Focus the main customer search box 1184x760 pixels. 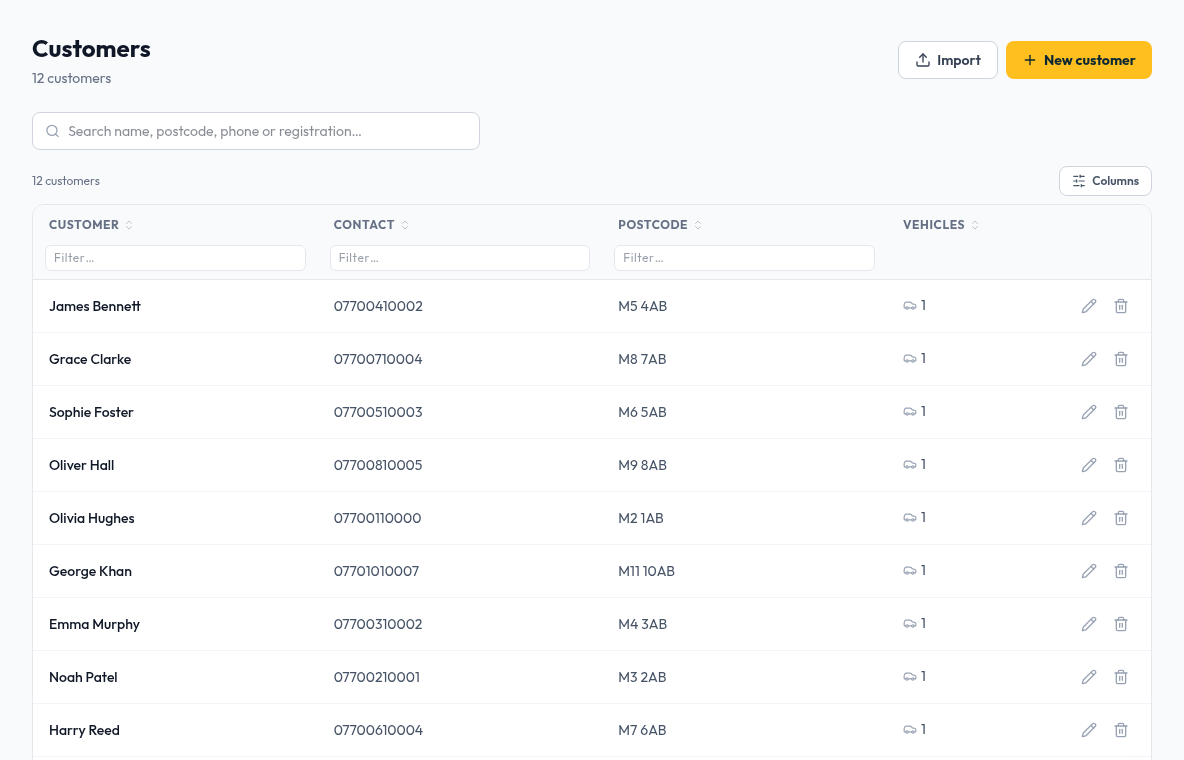256,131
